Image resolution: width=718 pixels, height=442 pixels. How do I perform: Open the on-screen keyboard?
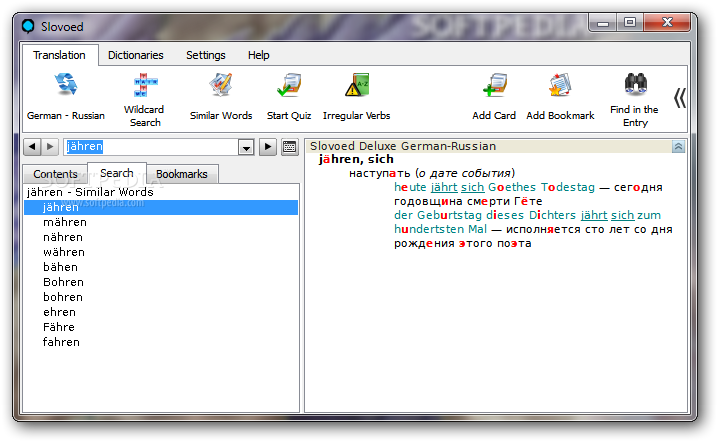coord(290,147)
